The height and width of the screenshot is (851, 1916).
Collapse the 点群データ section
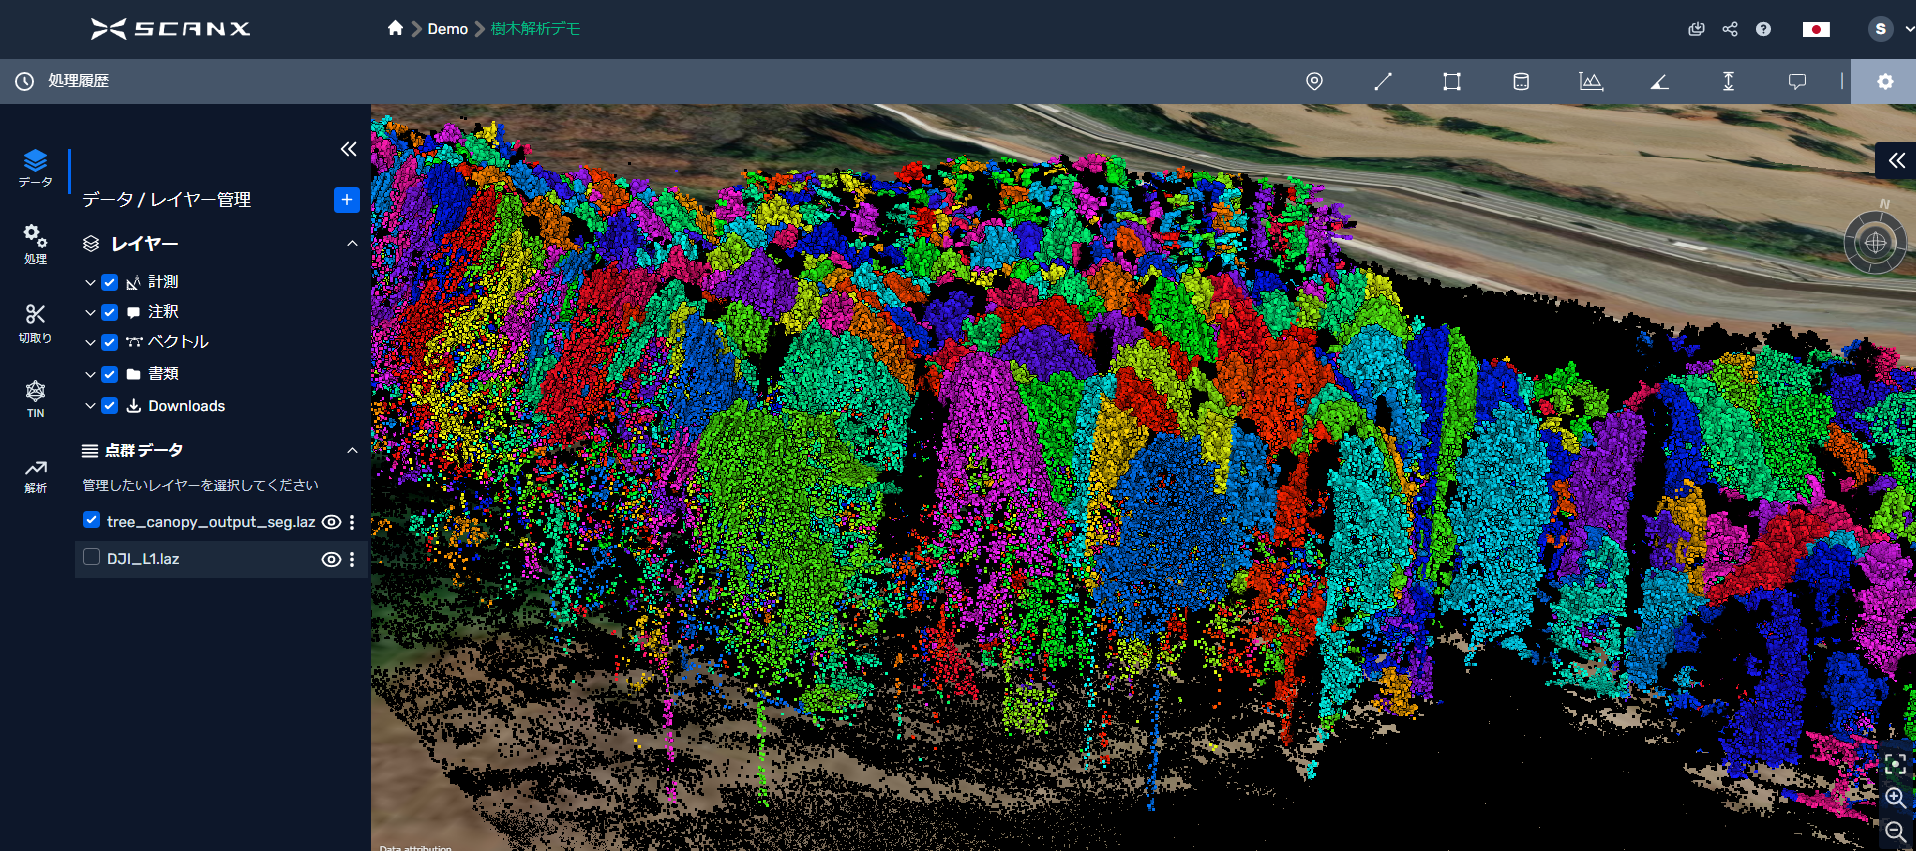(352, 451)
